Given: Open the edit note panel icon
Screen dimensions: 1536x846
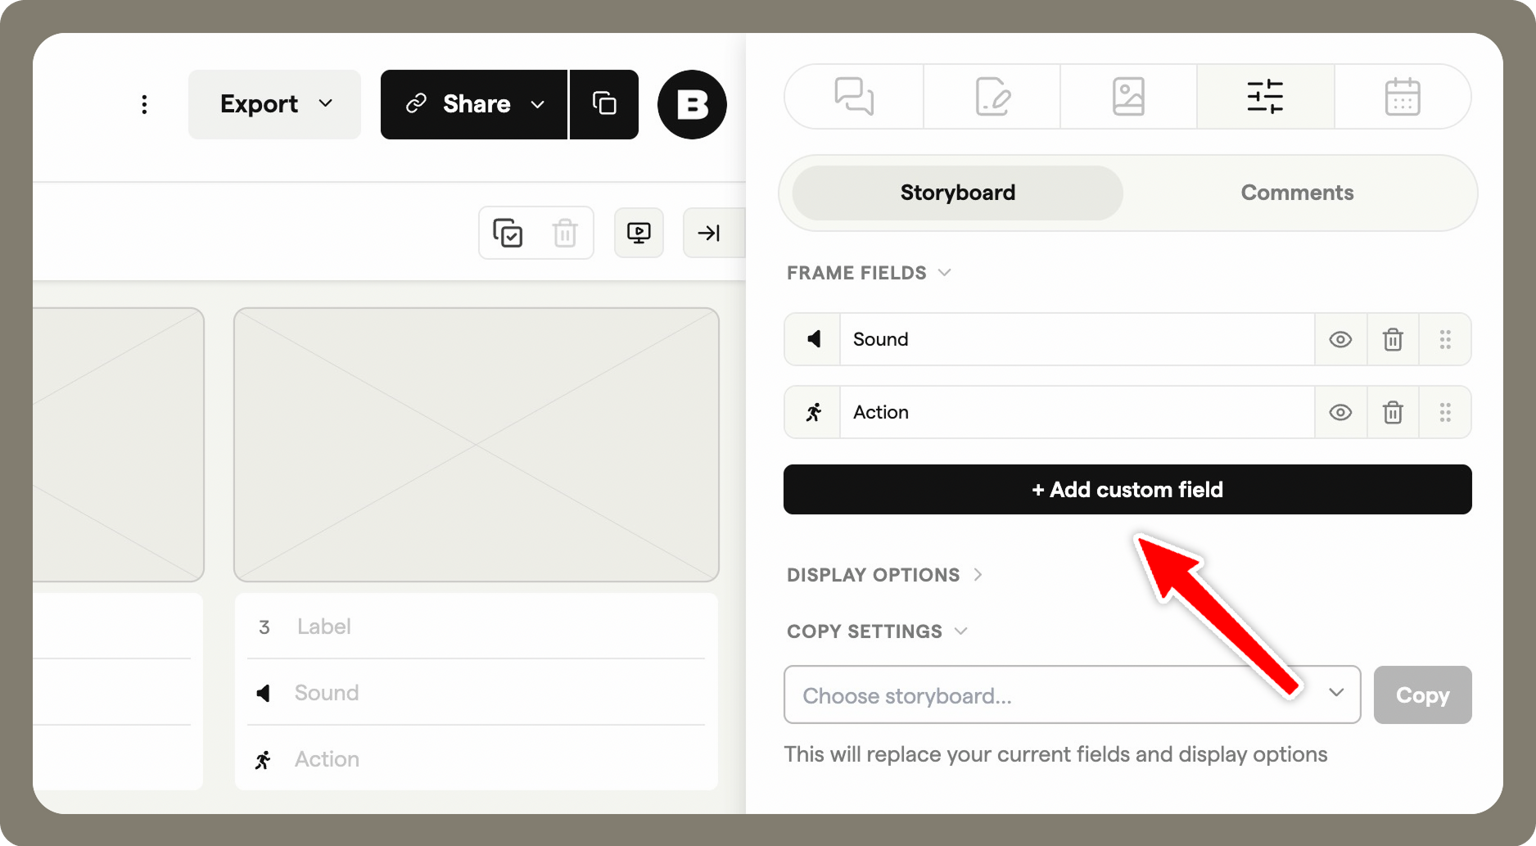Looking at the screenshot, I should click(992, 97).
